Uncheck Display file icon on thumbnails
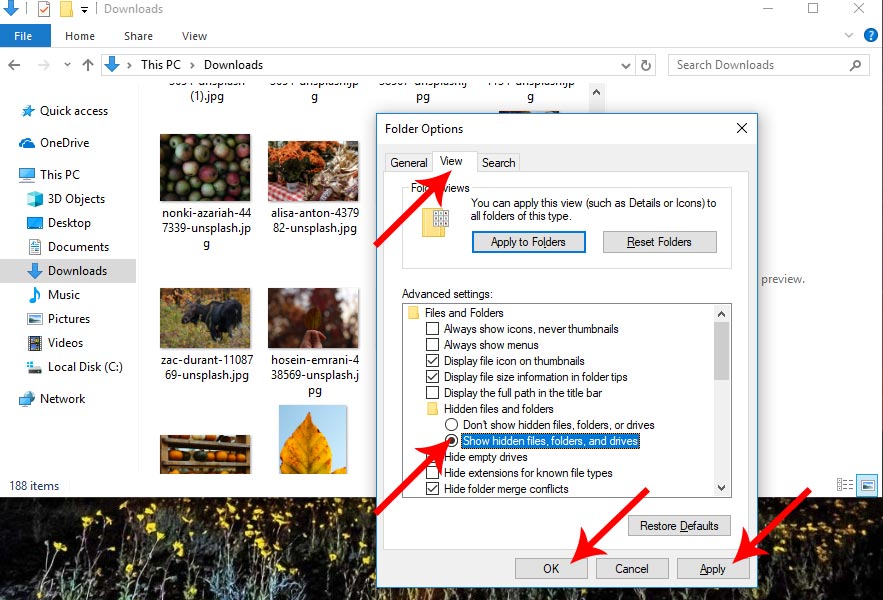This screenshot has width=883, height=600. (432, 361)
